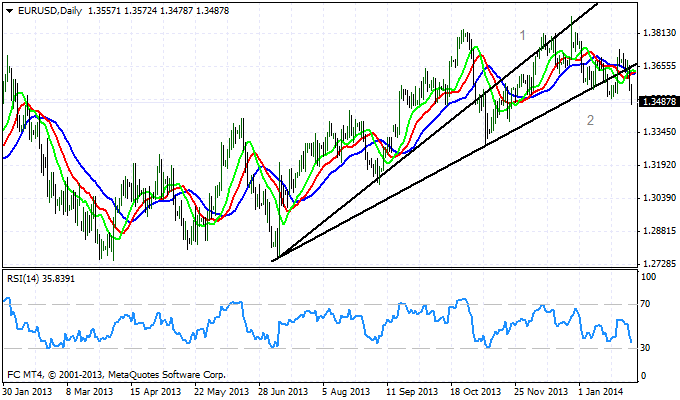The image size is (680, 400).
Task: Click the date label 5 Aug 2013
Action: point(347,392)
